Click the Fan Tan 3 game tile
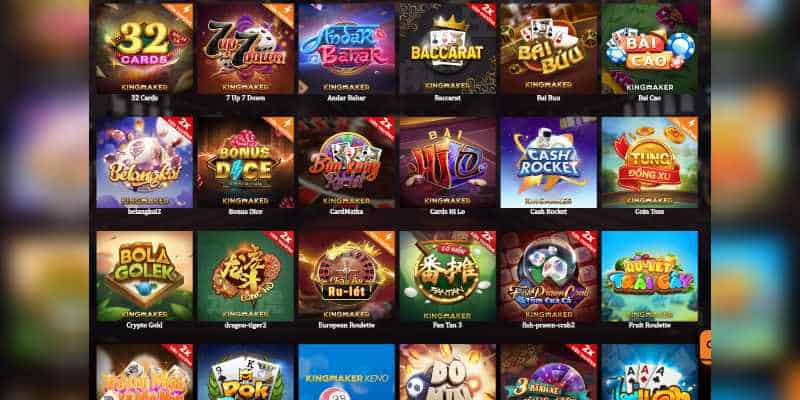Viewport: 800px width, 400px height. tap(447, 276)
